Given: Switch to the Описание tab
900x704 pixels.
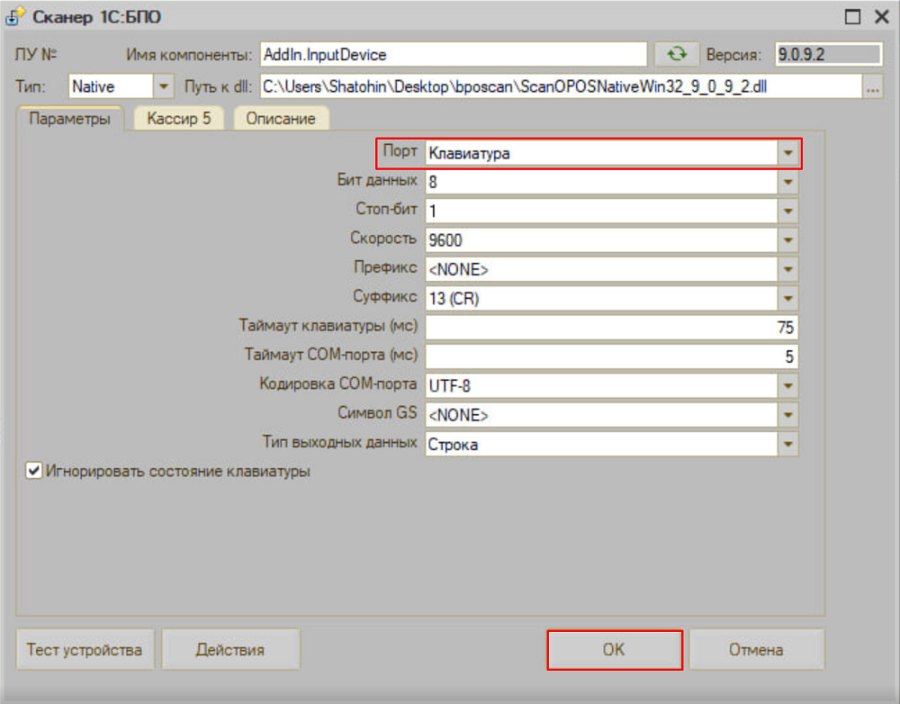Looking at the screenshot, I should pyautogui.click(x=281, y=119).
